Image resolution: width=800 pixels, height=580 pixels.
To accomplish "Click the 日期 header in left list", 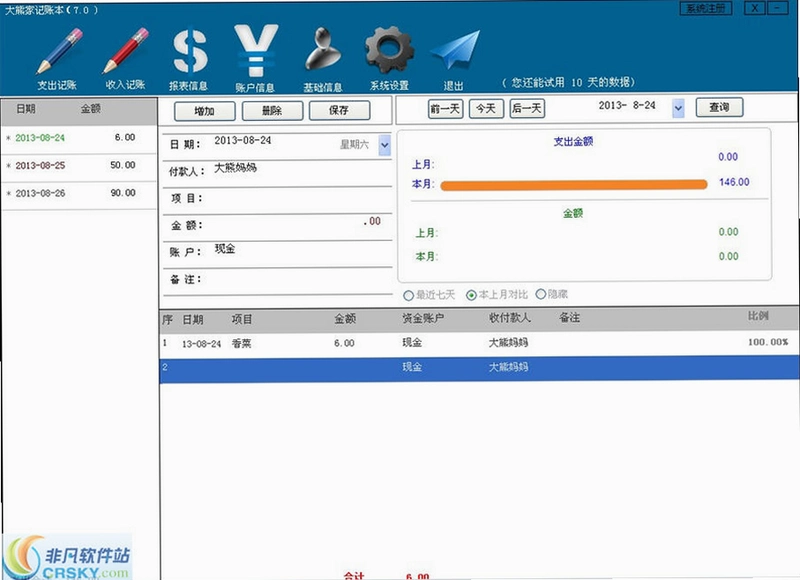I will (x=26, y=109).
